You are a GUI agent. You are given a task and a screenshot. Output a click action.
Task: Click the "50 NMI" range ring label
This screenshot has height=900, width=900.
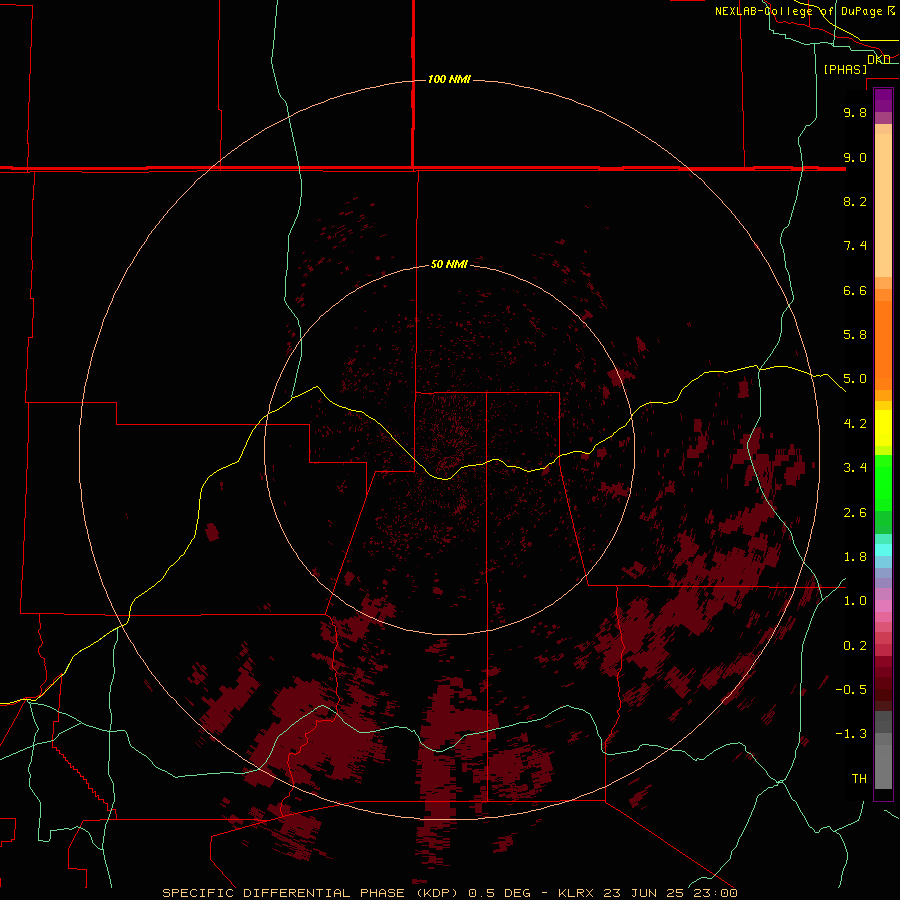[449, 264]
